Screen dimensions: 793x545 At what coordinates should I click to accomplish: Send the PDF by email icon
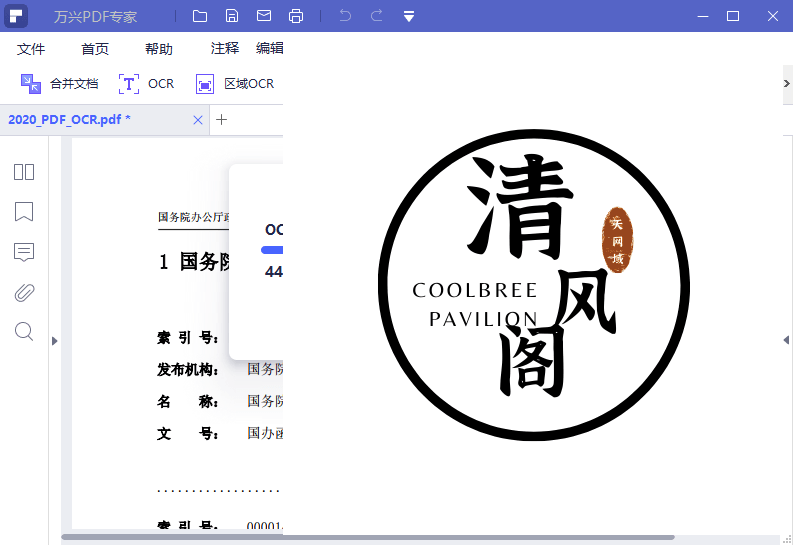[x=263, y=16]
